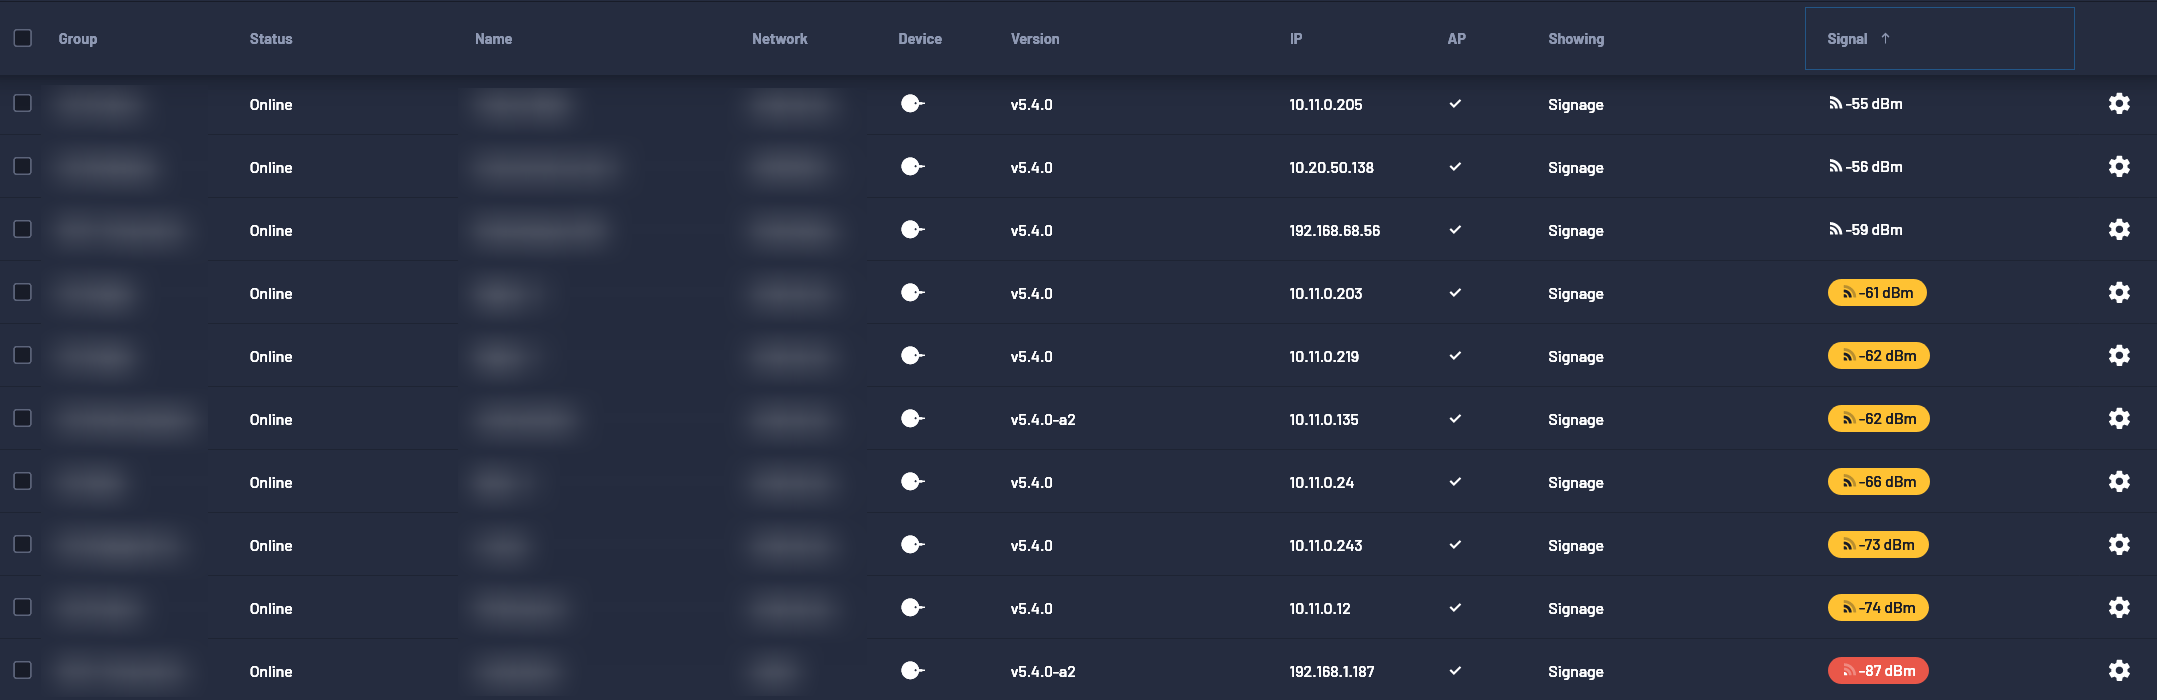The height and width of the screenshot is (700, 2157).
Task: Click the red -87 dBm signal badge
Action: click(x=1877, y=671)
